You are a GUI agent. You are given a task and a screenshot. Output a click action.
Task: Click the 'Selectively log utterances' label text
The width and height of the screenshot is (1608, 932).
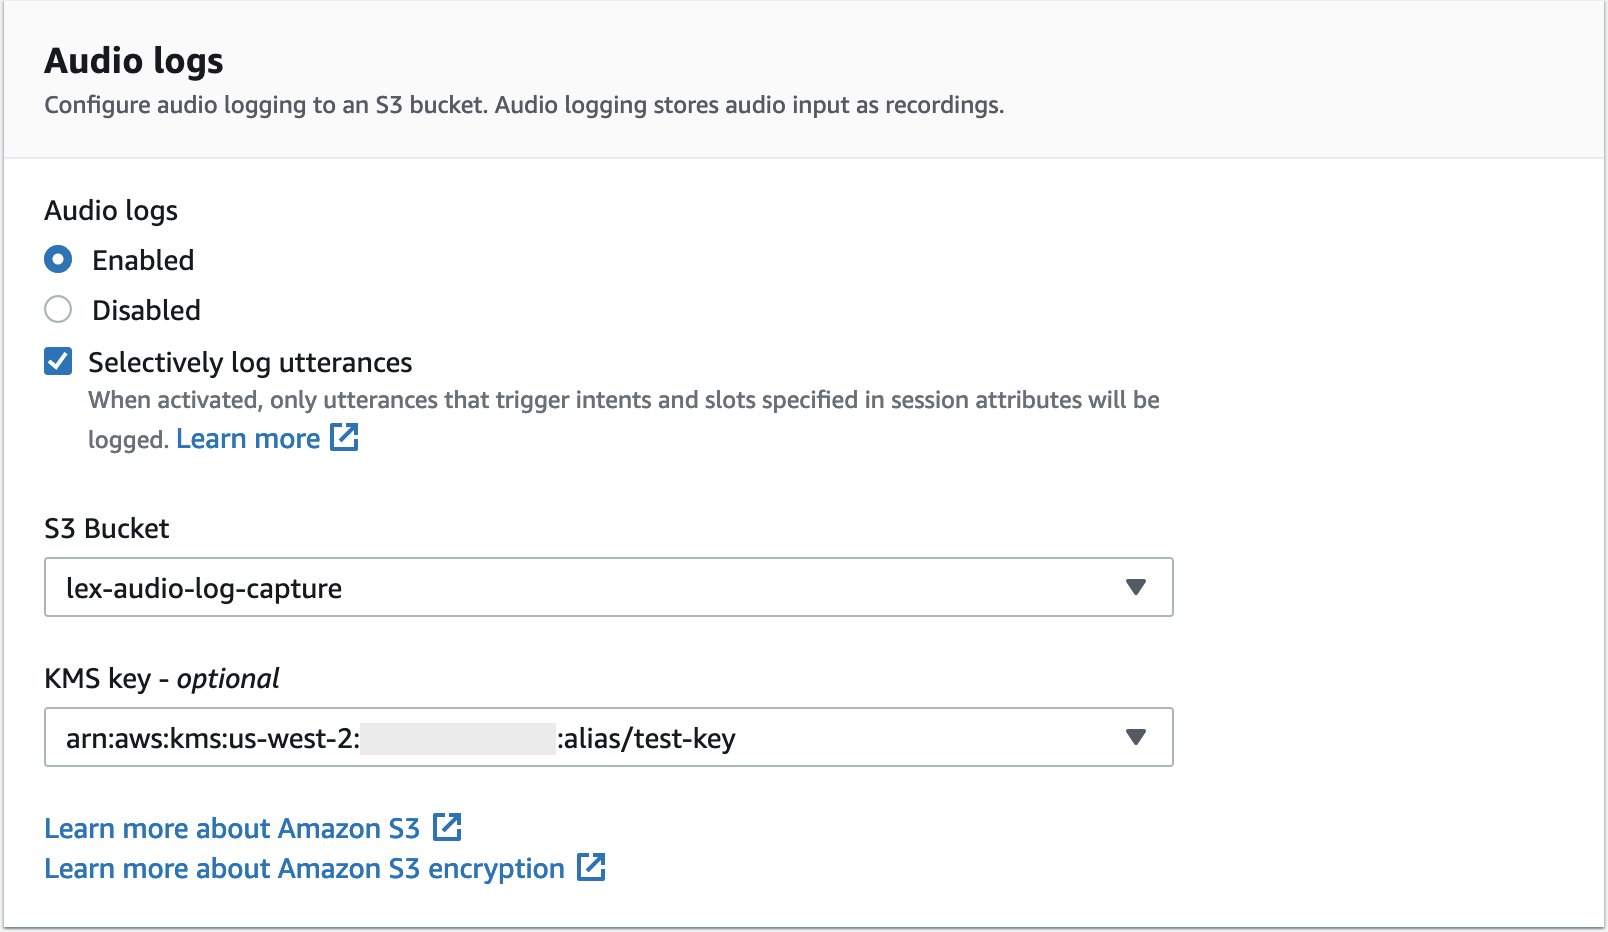(250, 362)
